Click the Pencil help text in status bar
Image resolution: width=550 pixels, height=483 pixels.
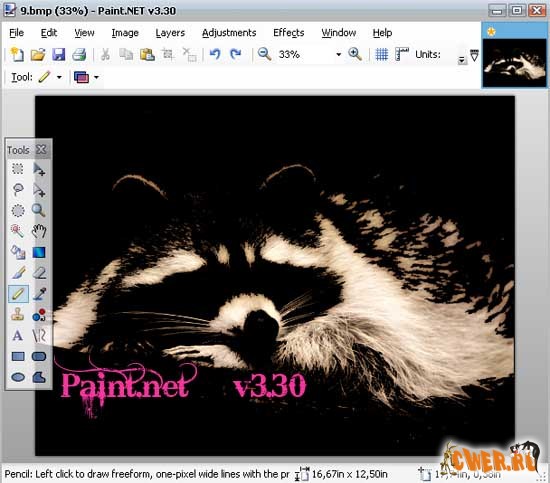pos(147,474)
